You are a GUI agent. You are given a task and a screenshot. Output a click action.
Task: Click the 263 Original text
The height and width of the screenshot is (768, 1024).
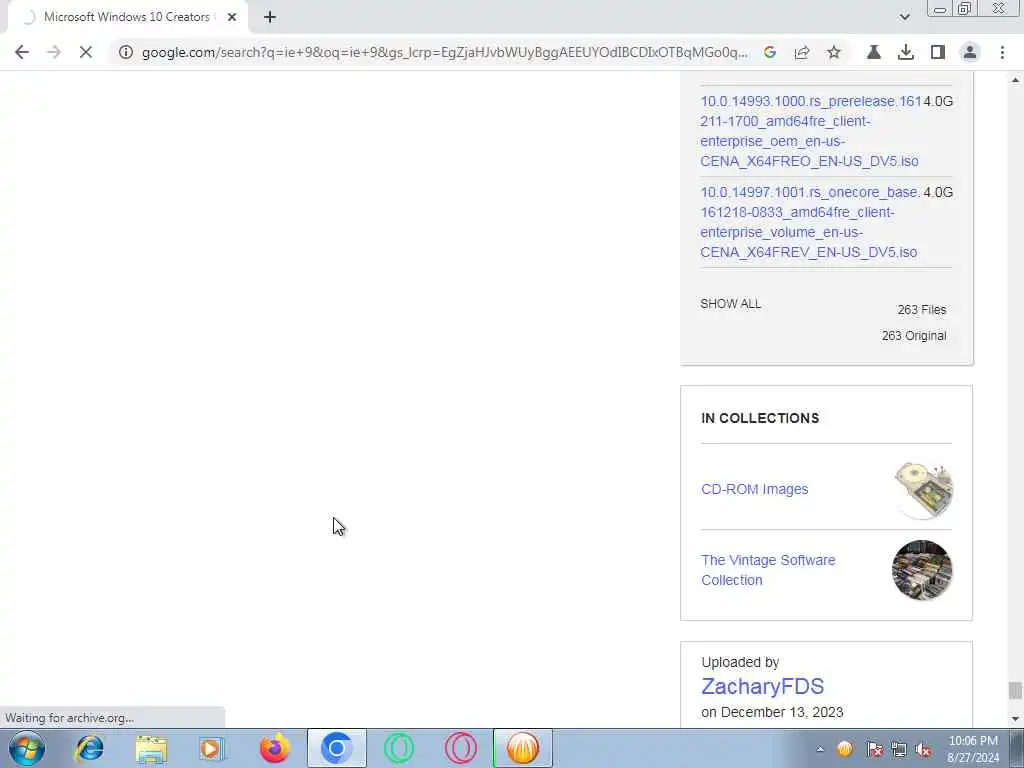coord(914,336)
